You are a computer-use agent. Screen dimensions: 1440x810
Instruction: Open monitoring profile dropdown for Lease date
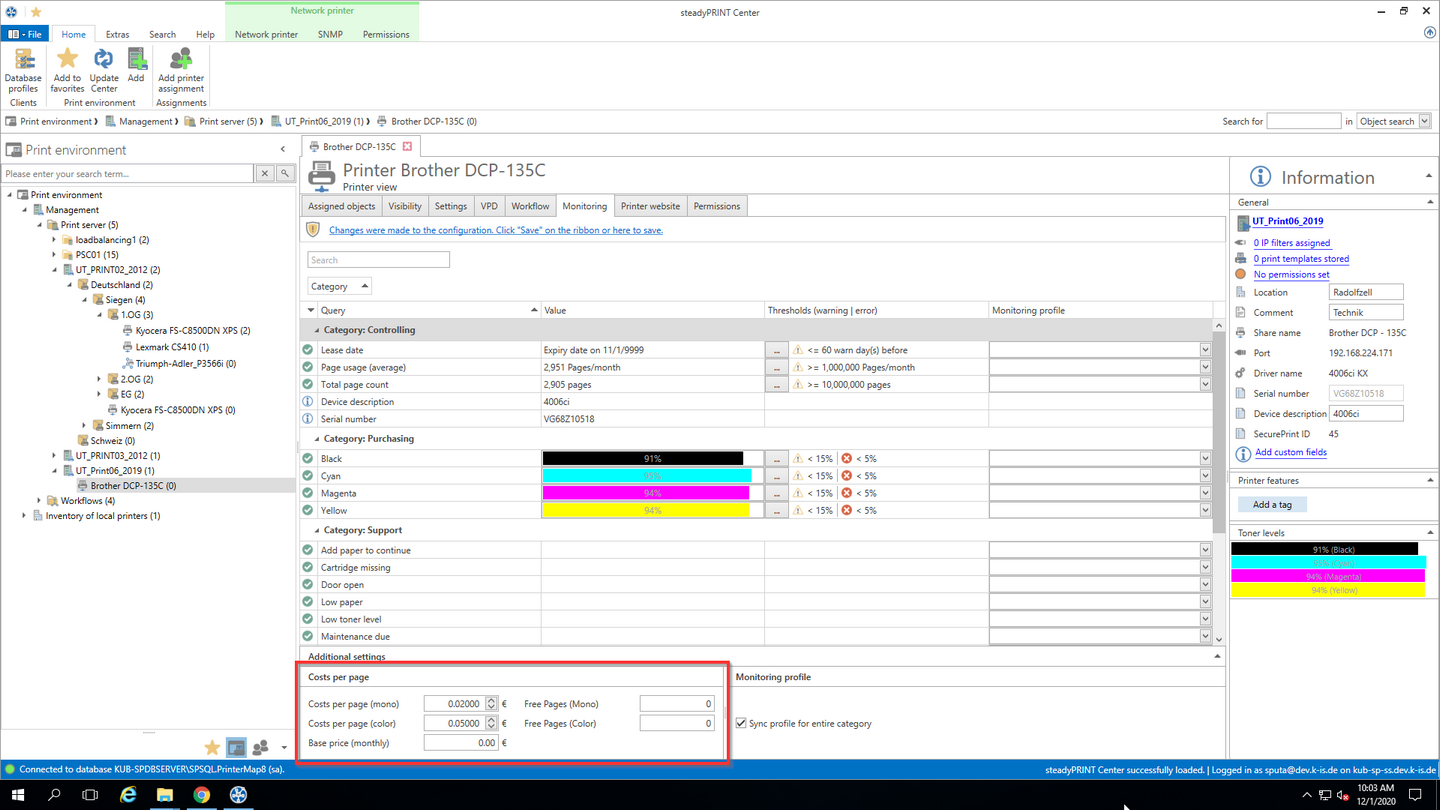coord(1205,350)
